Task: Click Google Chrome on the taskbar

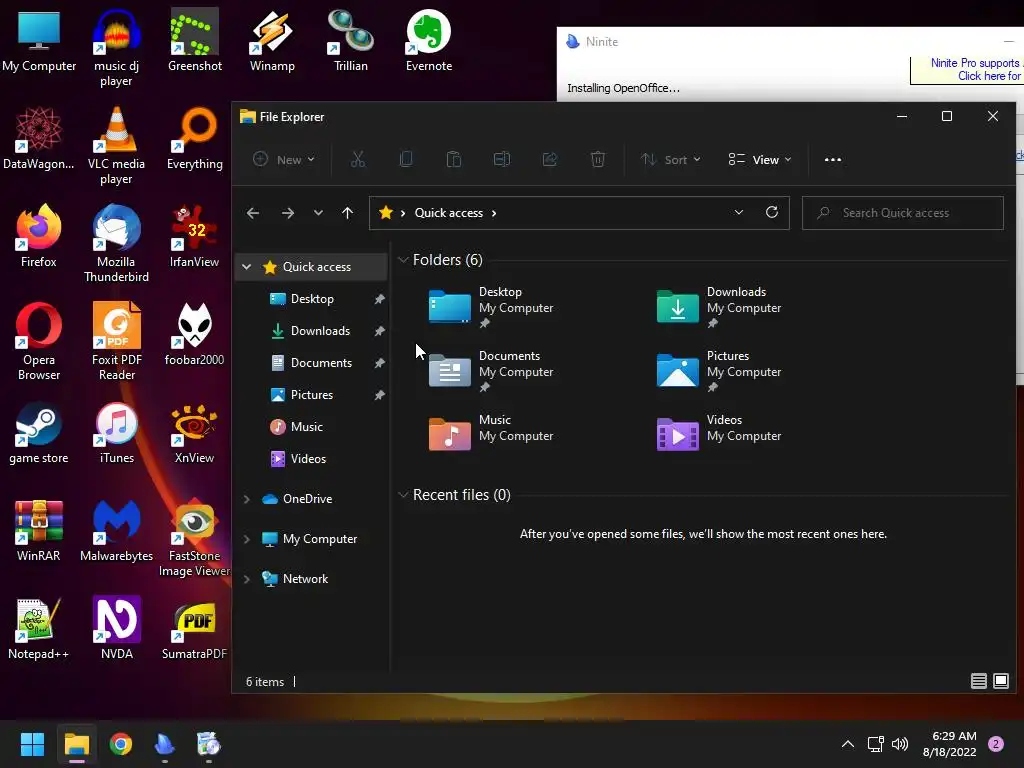Action: [x=121, y=744]
